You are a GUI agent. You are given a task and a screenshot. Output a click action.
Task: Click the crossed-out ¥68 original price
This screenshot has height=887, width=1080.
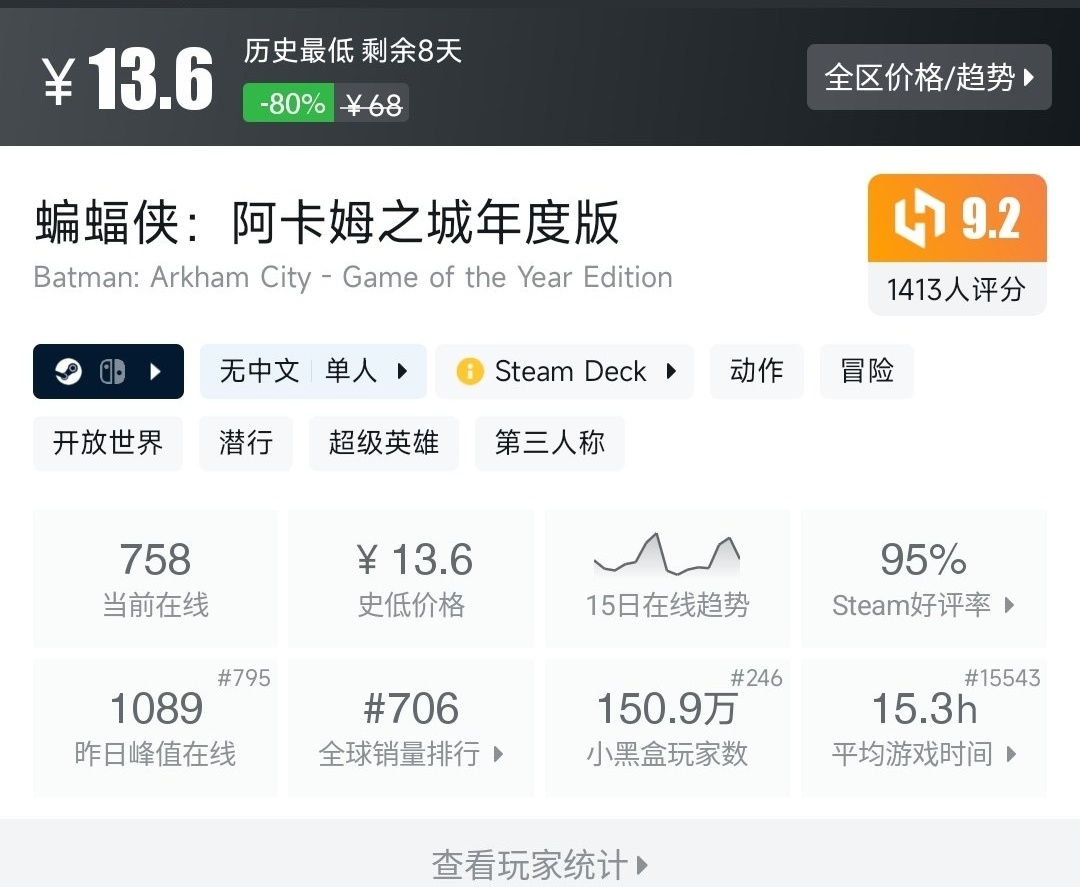pyautogui.click(x=372, y=104)
